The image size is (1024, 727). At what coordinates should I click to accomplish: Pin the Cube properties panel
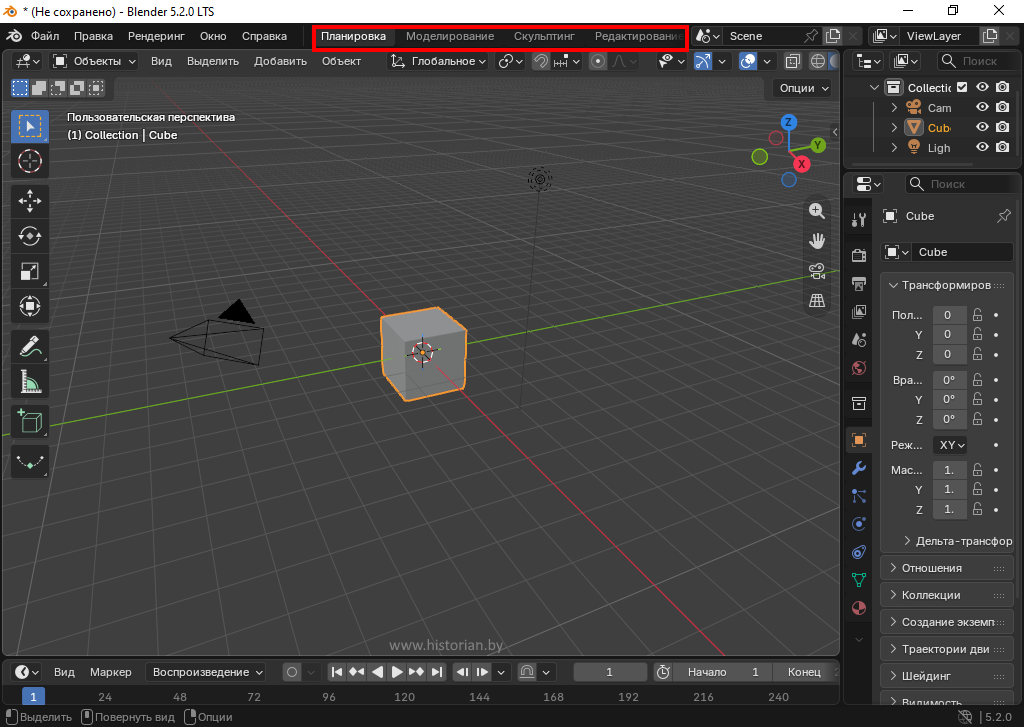[x=1004, y=216]
